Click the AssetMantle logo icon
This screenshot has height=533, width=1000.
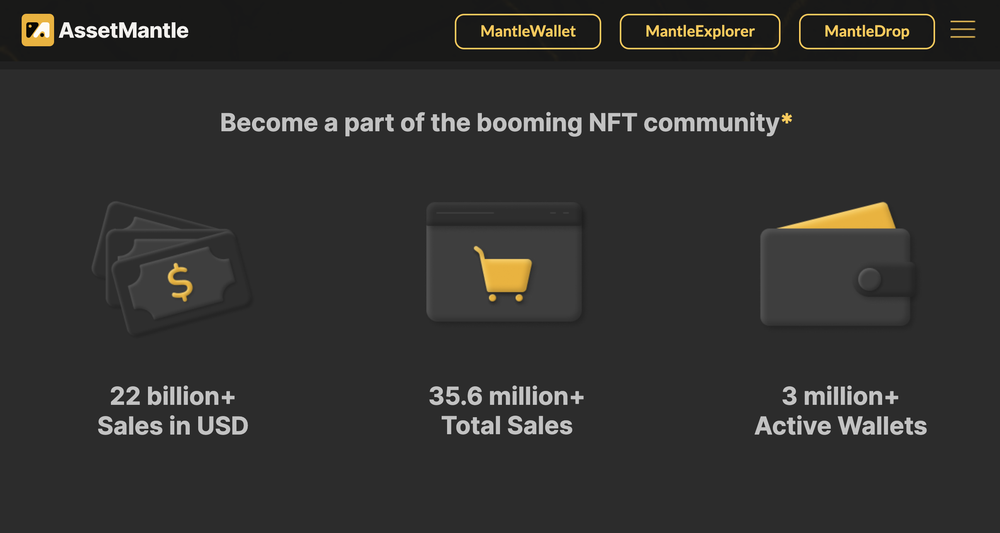pyautogui.click(x=37, y=30)
